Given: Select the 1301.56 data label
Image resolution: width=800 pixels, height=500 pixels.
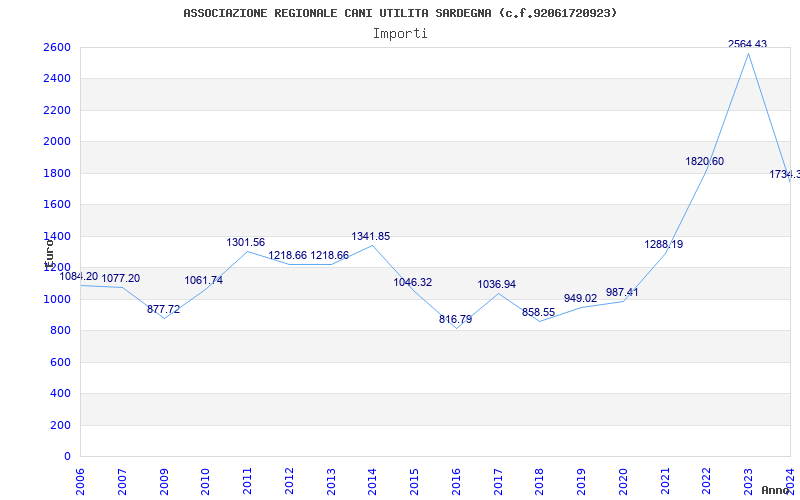Looking at the screenshot, I should click(245, 243).
